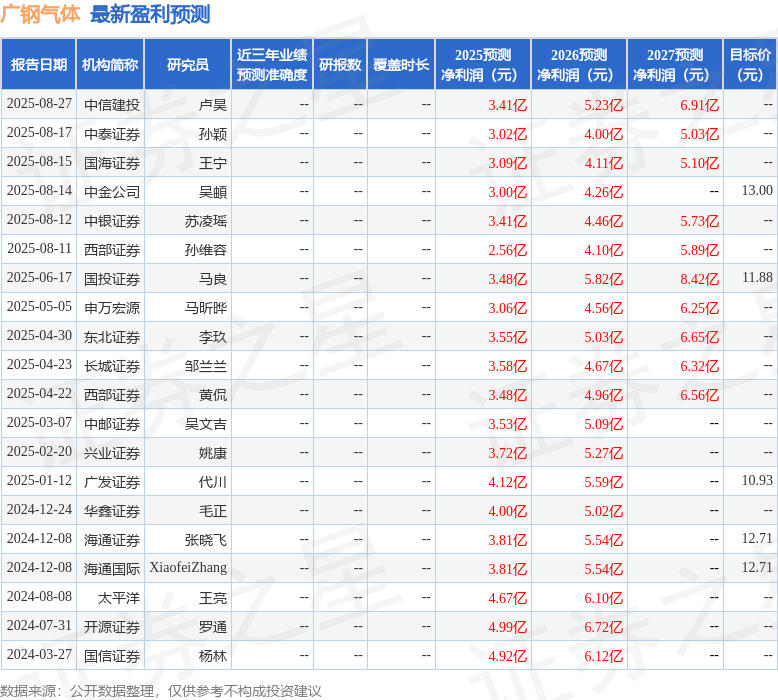
Task: Click researcher name 吴文吉
Action: coord(206,424)
